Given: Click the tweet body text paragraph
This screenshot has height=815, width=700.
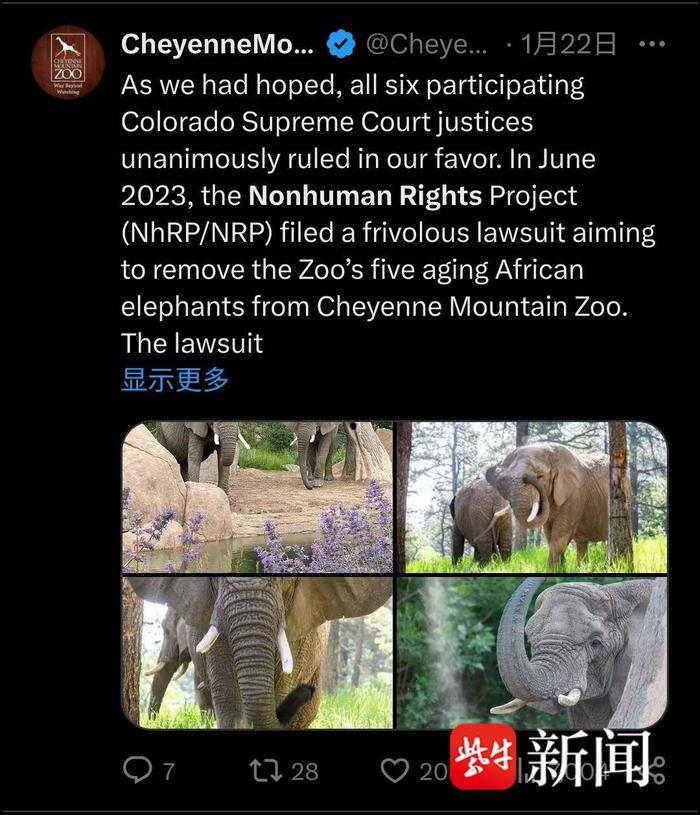Looking at the screenshot, I should point(388,214).
